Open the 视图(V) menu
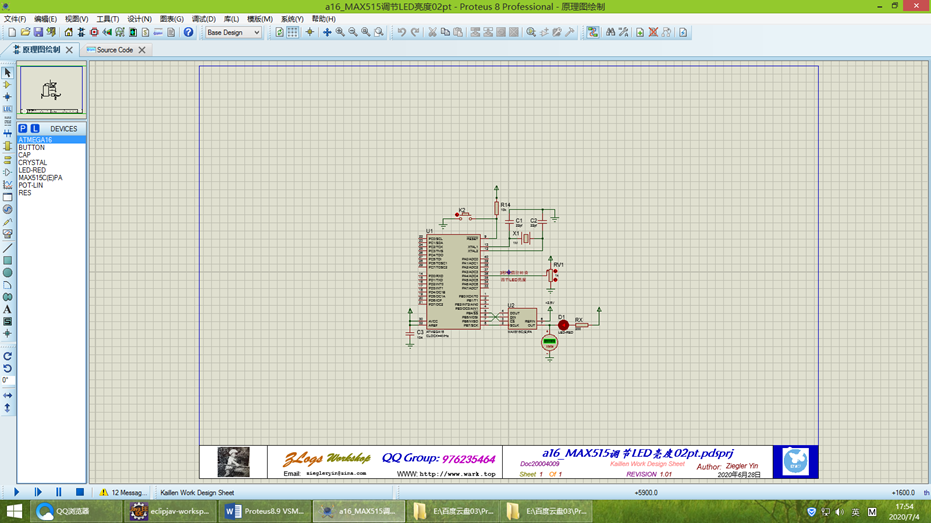Viewport: 931px width, 524px height. (77, 19)
